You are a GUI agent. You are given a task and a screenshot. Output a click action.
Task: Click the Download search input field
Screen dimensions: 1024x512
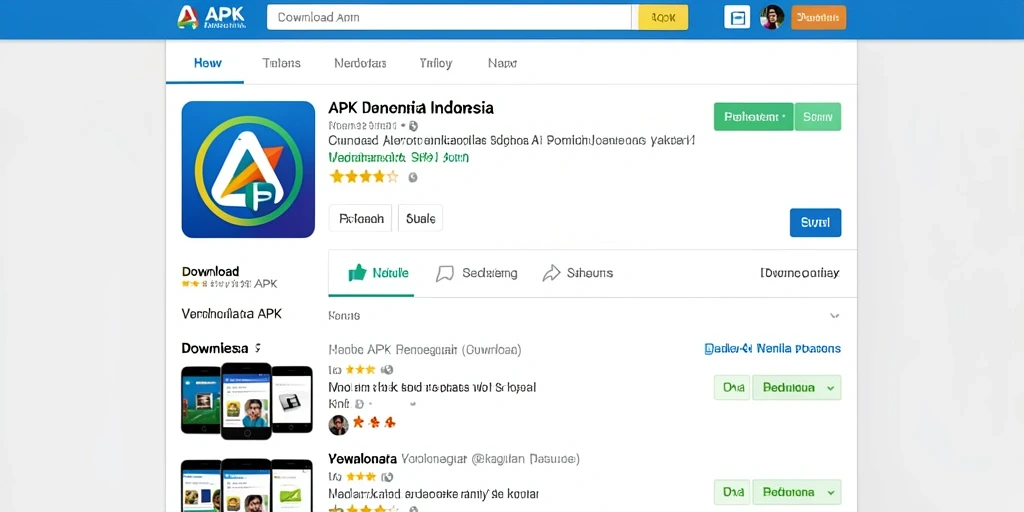click(449, 18)
